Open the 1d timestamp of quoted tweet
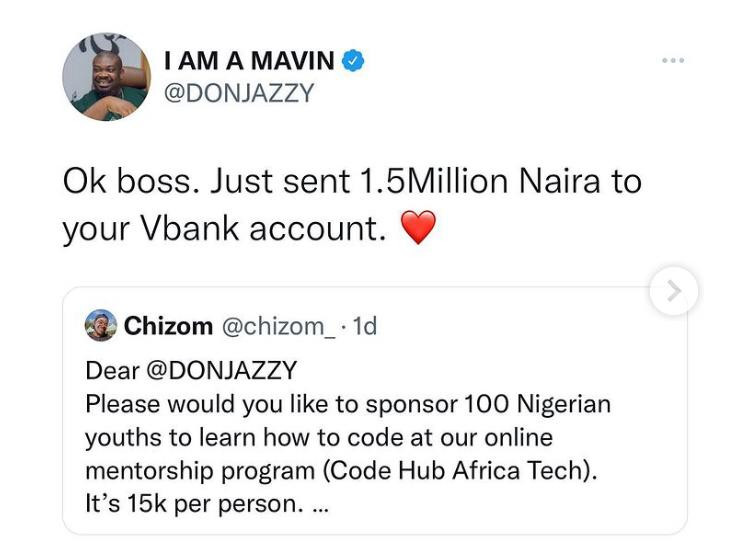 364,326
